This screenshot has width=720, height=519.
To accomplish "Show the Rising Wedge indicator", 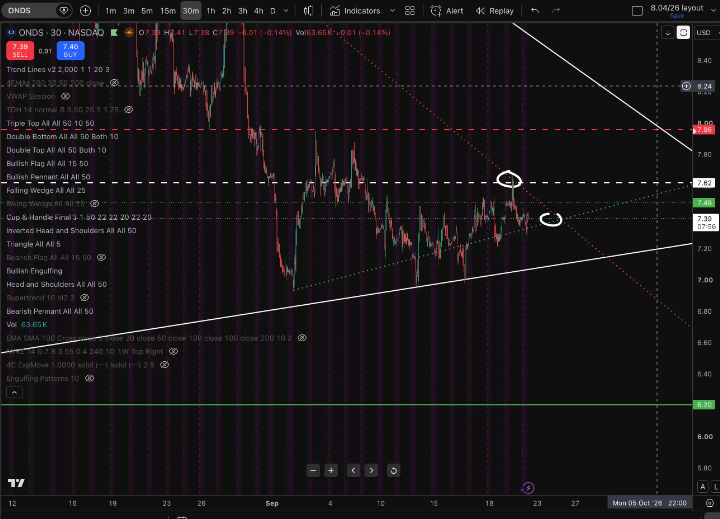I will [x=95, y=203].
